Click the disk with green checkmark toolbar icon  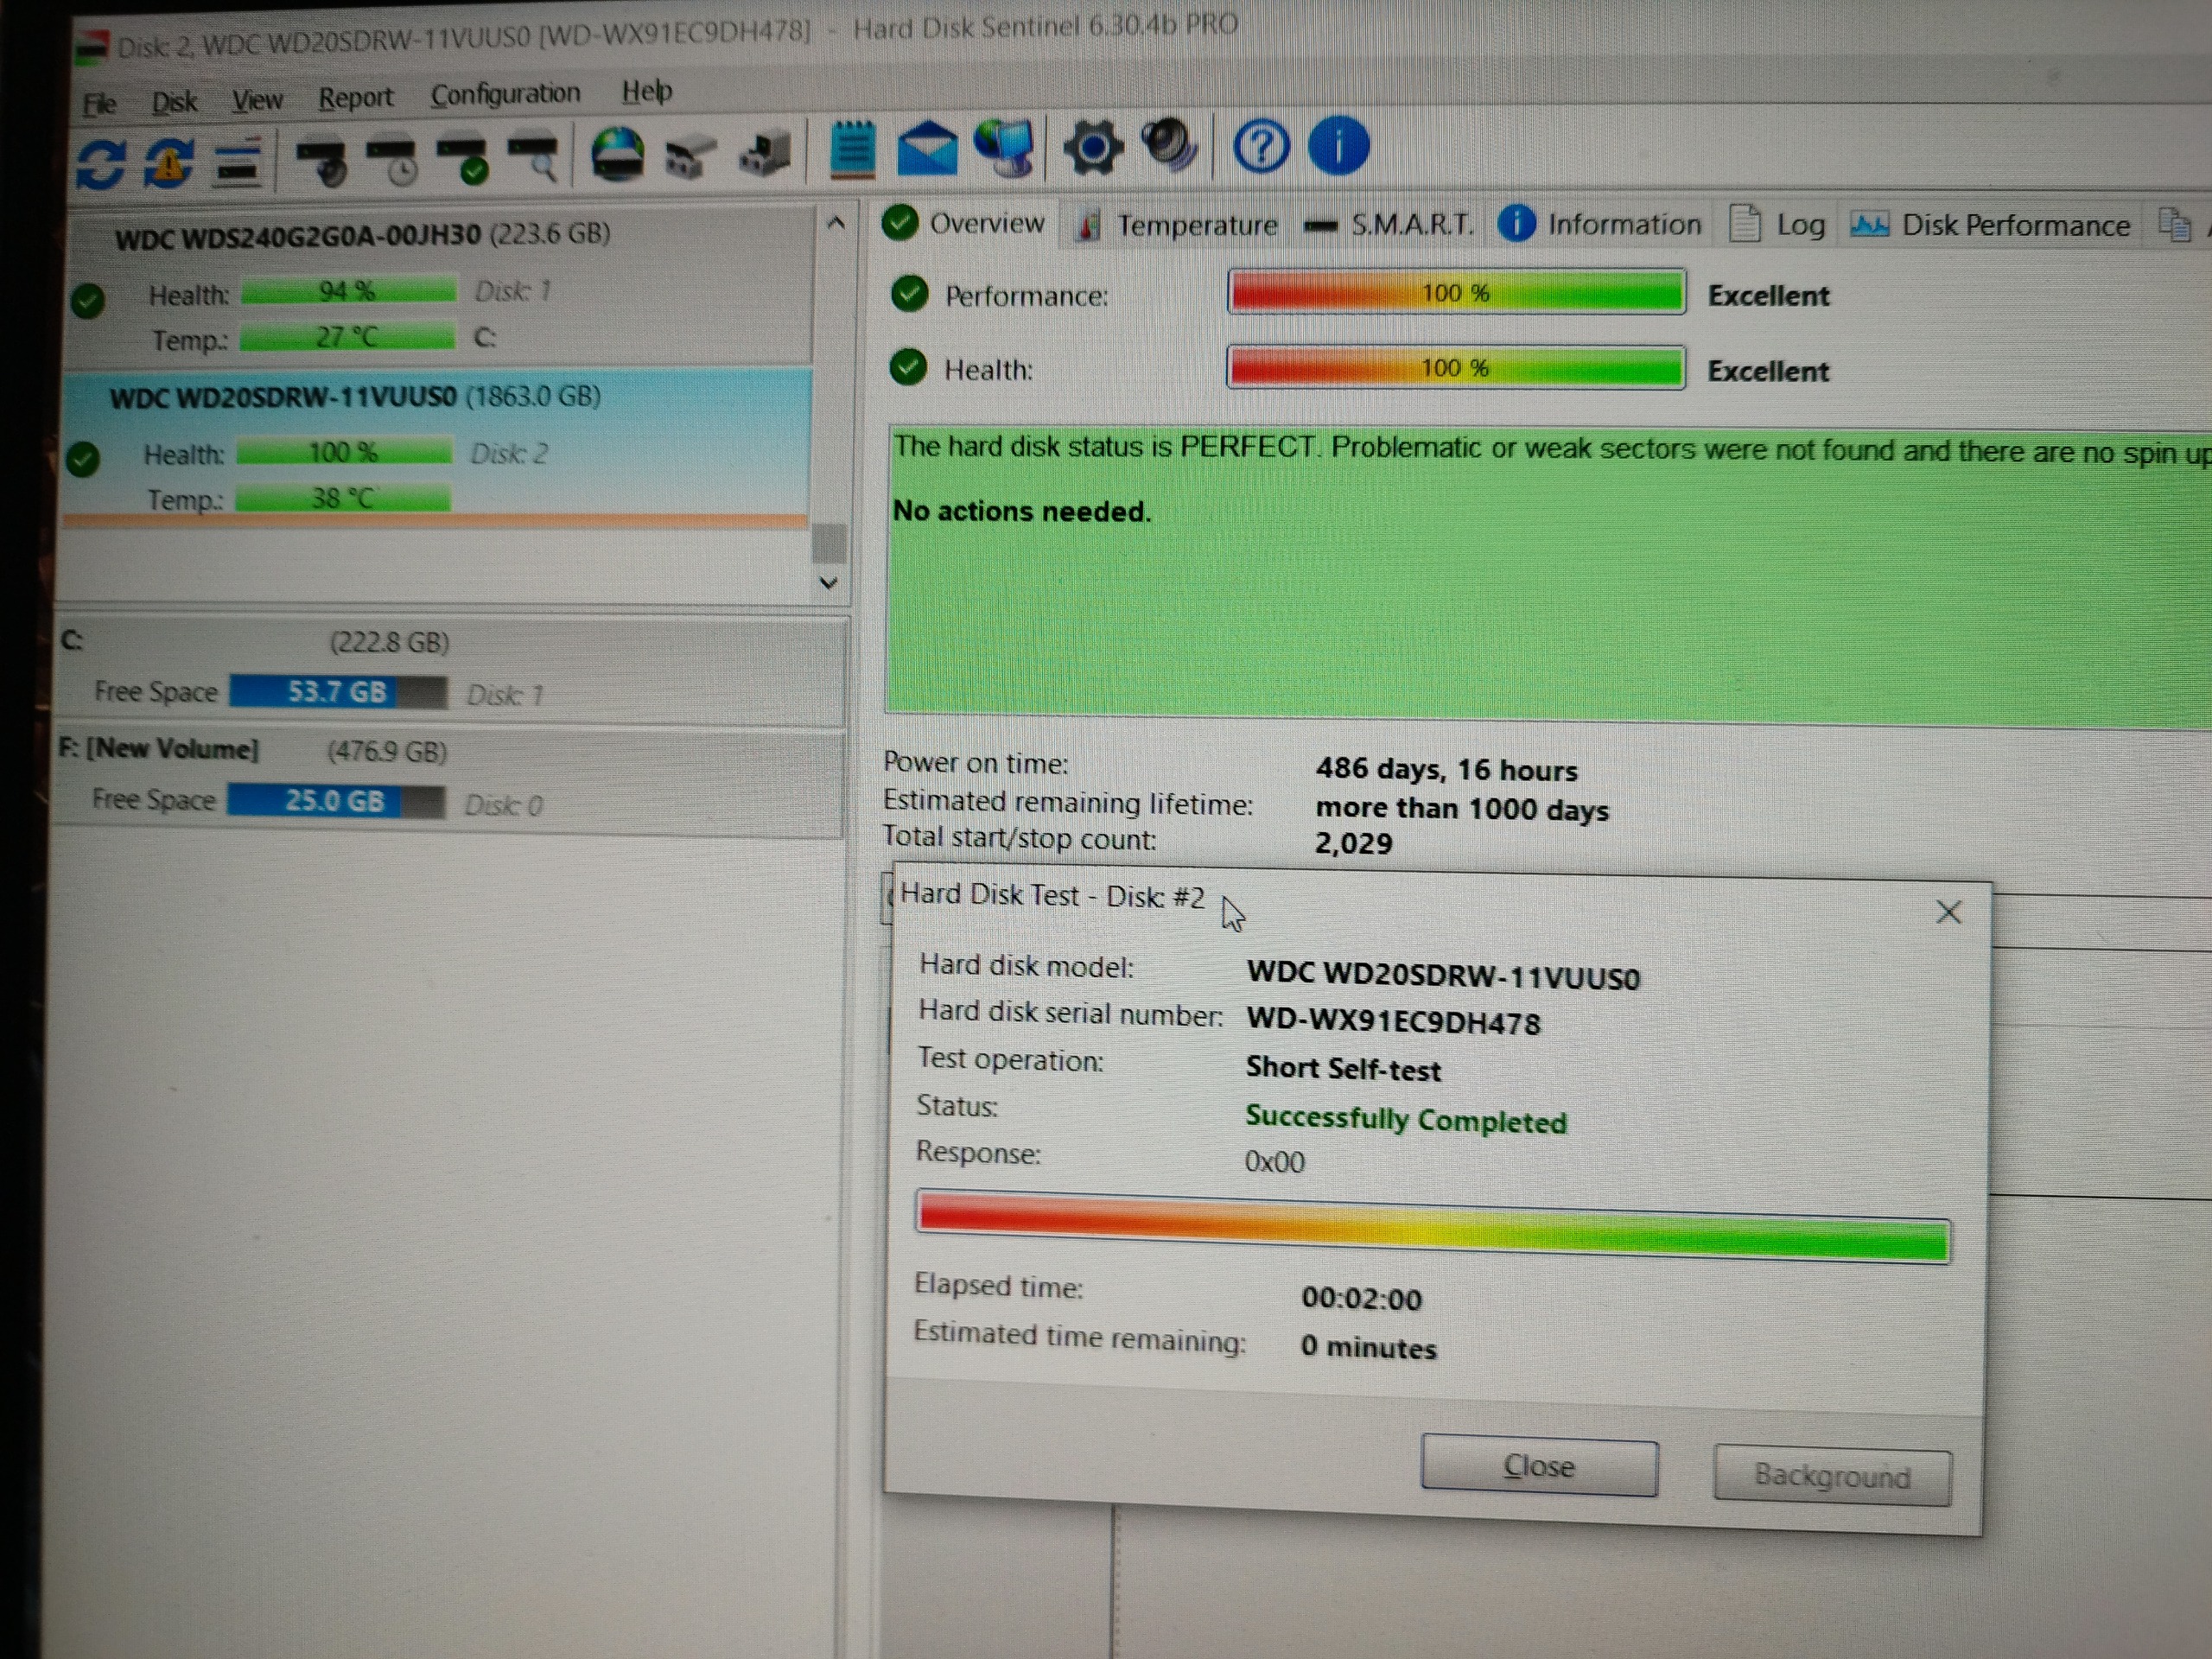464,159
